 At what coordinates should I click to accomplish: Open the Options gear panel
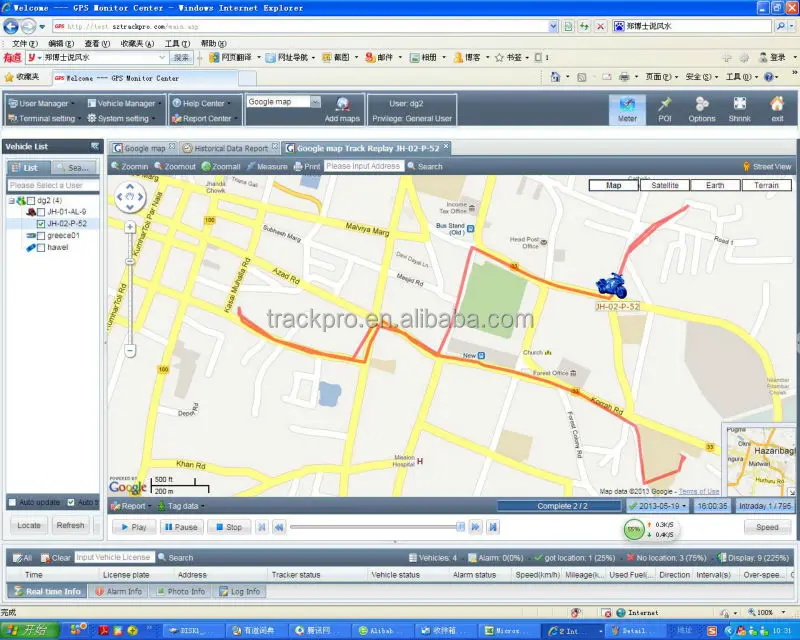click(x=702, y=110)
